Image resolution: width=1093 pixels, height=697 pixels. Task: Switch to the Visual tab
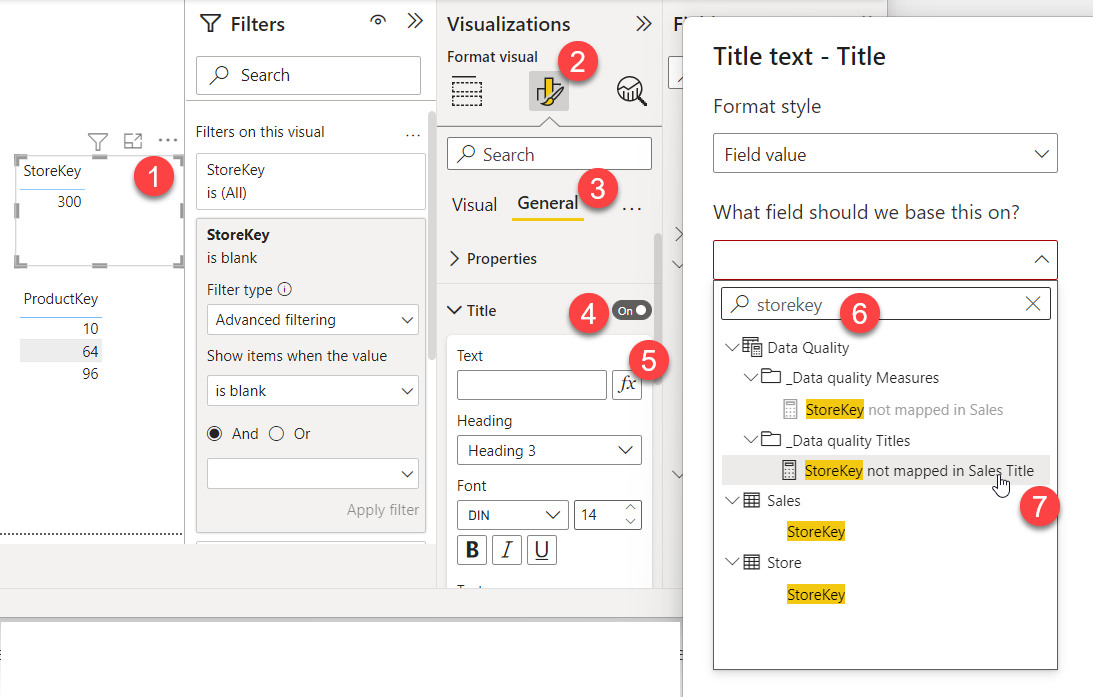pos(474,204)
